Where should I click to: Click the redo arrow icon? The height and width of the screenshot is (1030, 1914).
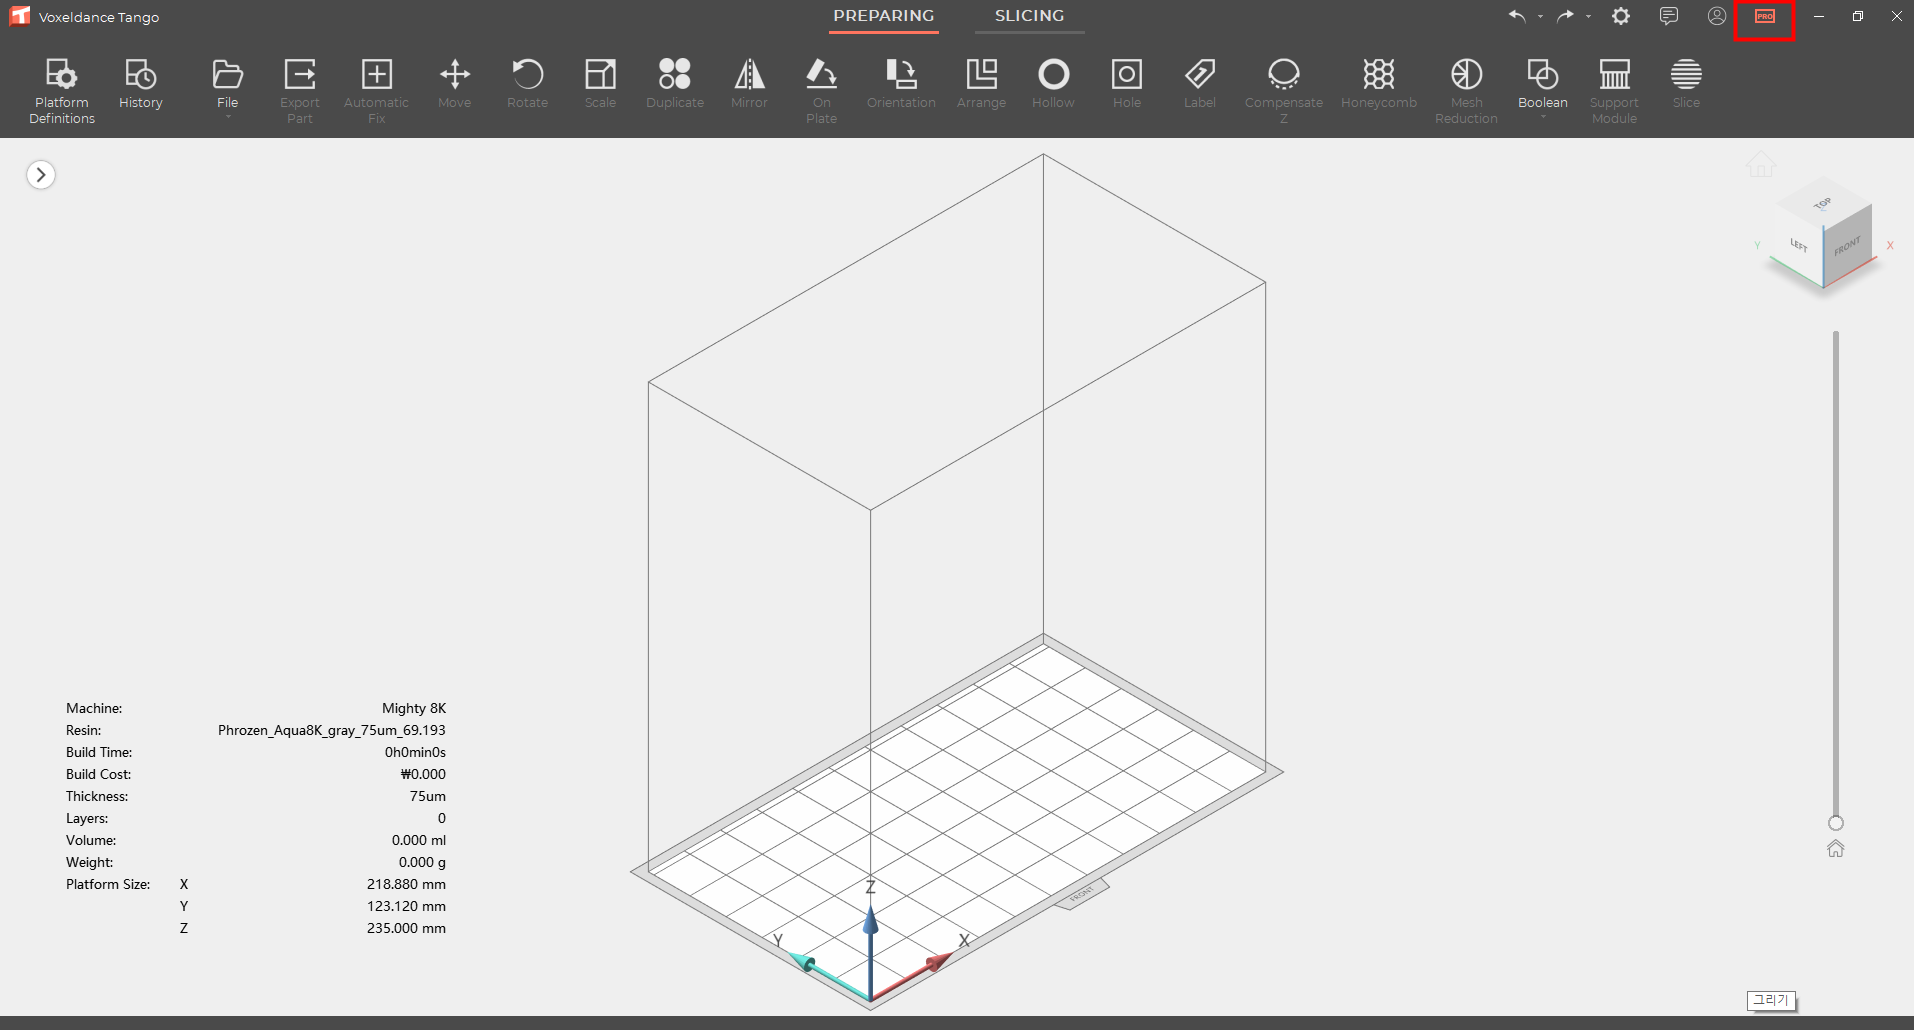click(x=1565, y=16)
